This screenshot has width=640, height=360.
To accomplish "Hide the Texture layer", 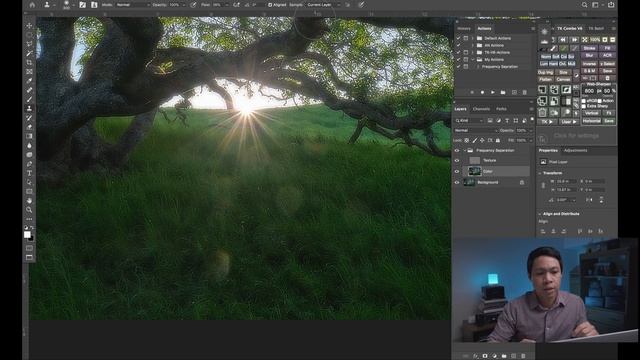I will click(457, 160).
